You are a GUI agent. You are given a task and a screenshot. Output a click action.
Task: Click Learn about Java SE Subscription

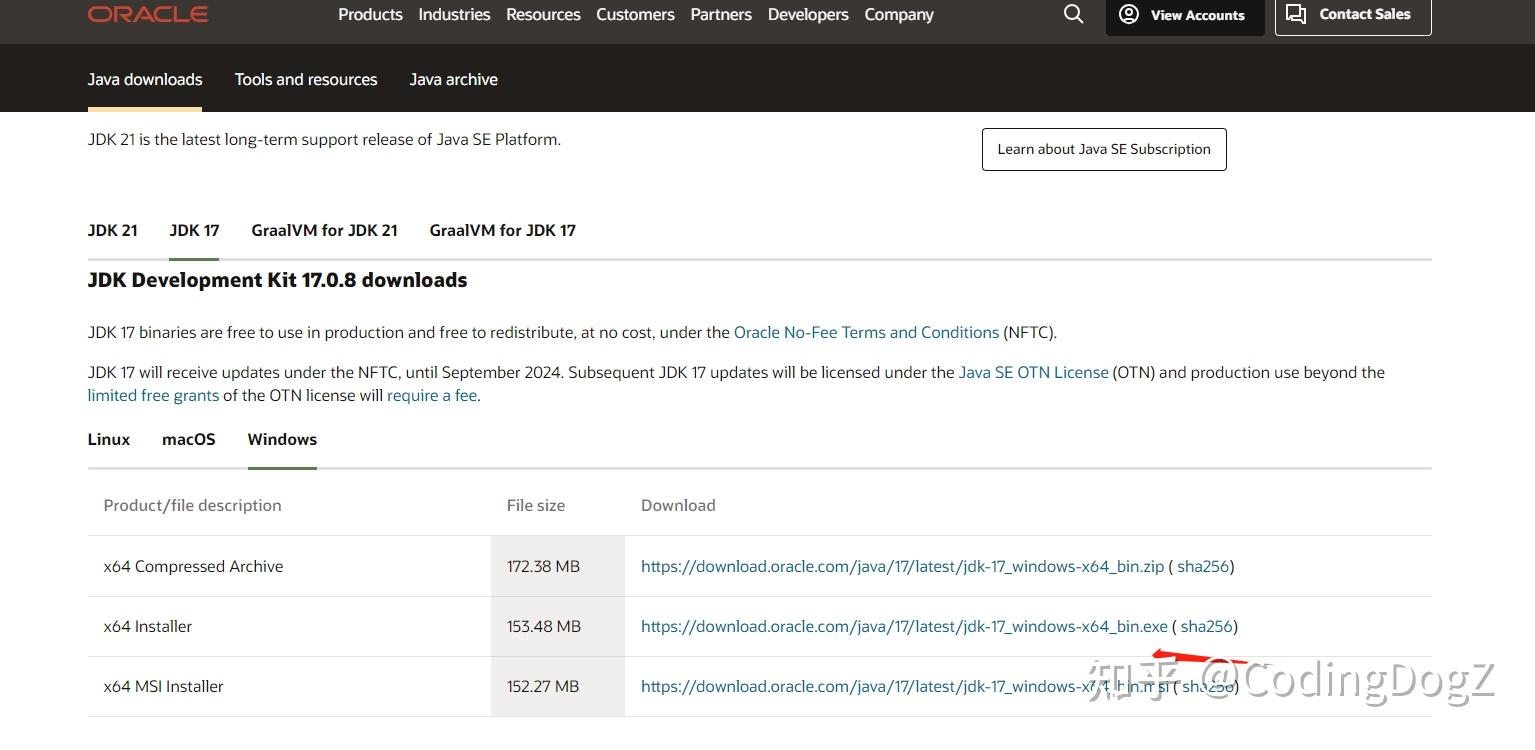pos(1103,150)
